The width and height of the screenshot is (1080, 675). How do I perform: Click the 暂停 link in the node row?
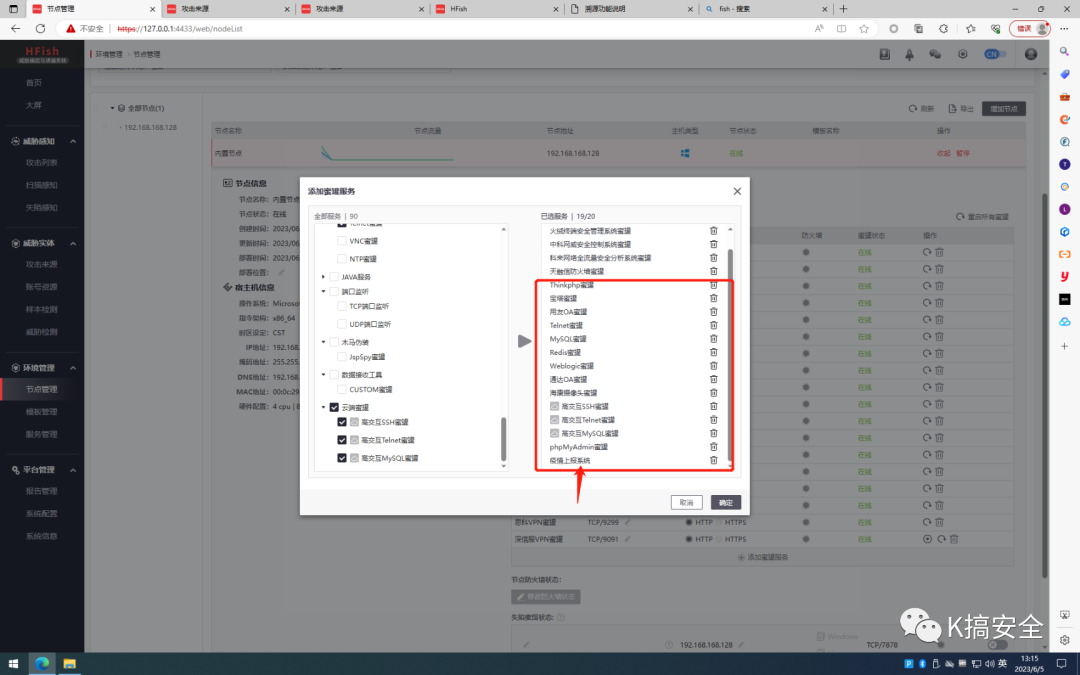point(963,154)
